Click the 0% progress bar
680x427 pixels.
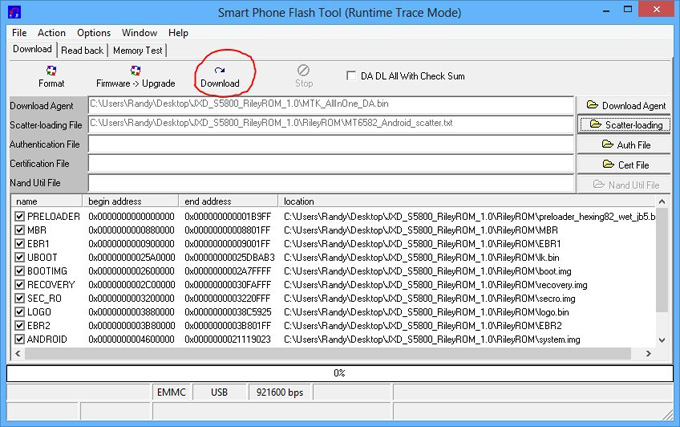tap(340, 373)
